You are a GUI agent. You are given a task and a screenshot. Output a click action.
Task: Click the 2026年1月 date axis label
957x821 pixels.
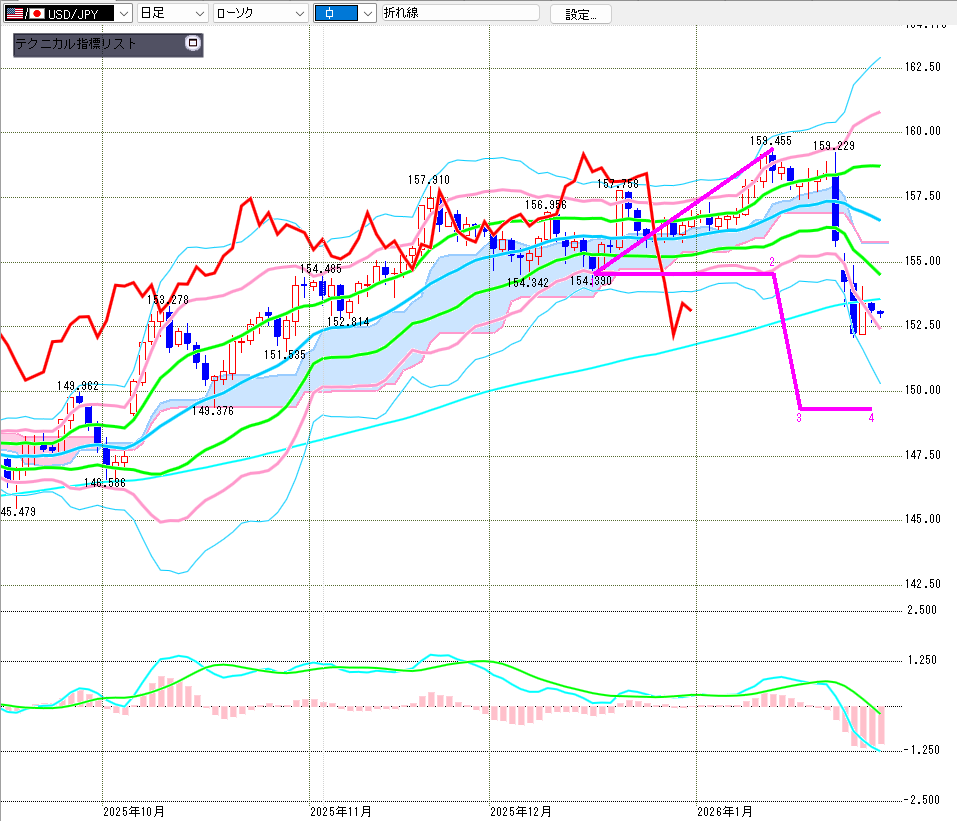click(x=725, y=810)
